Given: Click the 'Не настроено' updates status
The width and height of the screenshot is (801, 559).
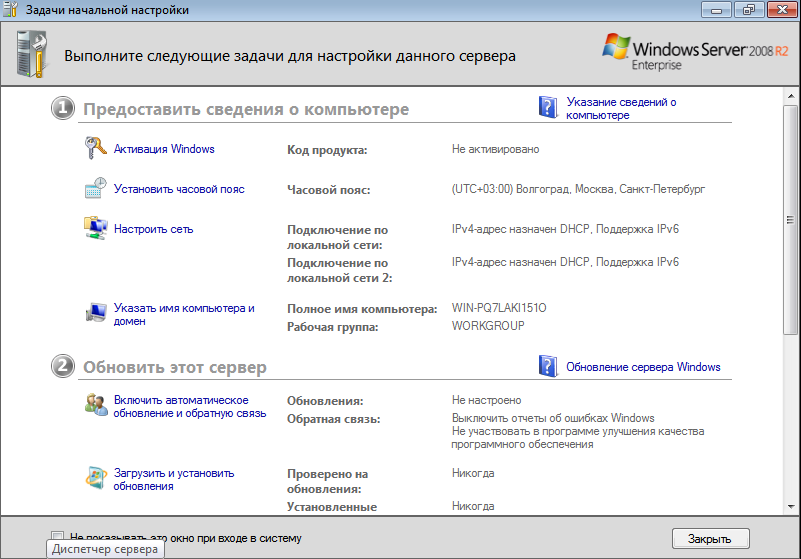Looking at the screenshot, I should (486, 400).
